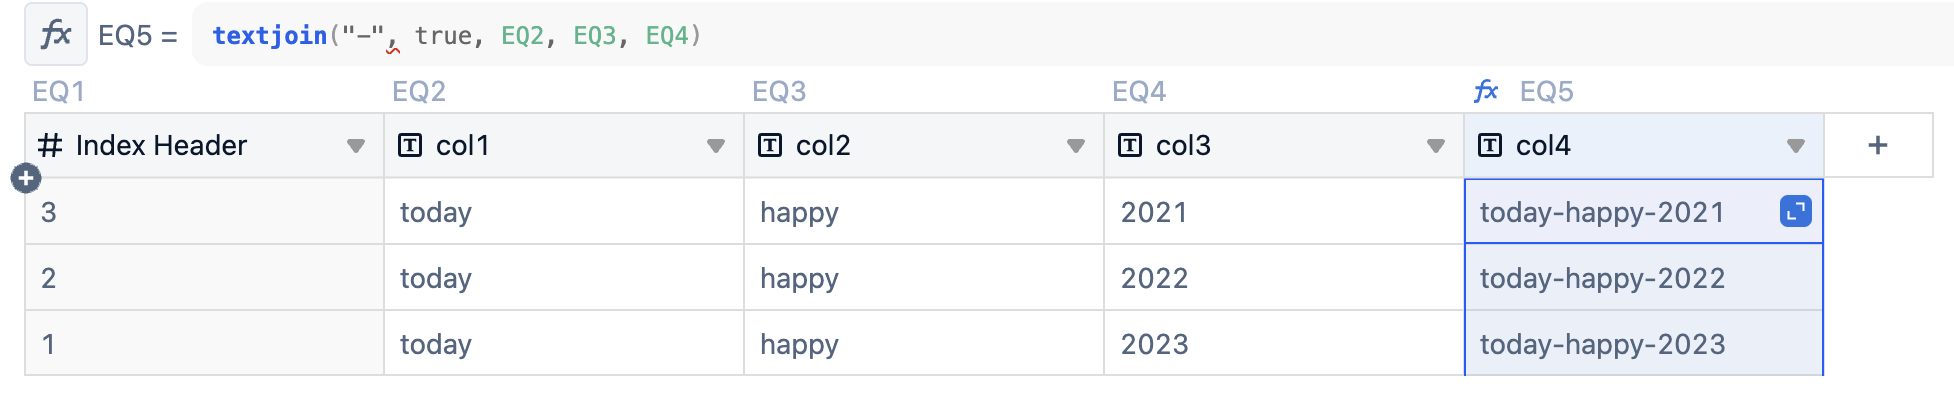1954x394 pixels.
Task: Click the text type icon beside col4
Action: tap(1490, 146)
